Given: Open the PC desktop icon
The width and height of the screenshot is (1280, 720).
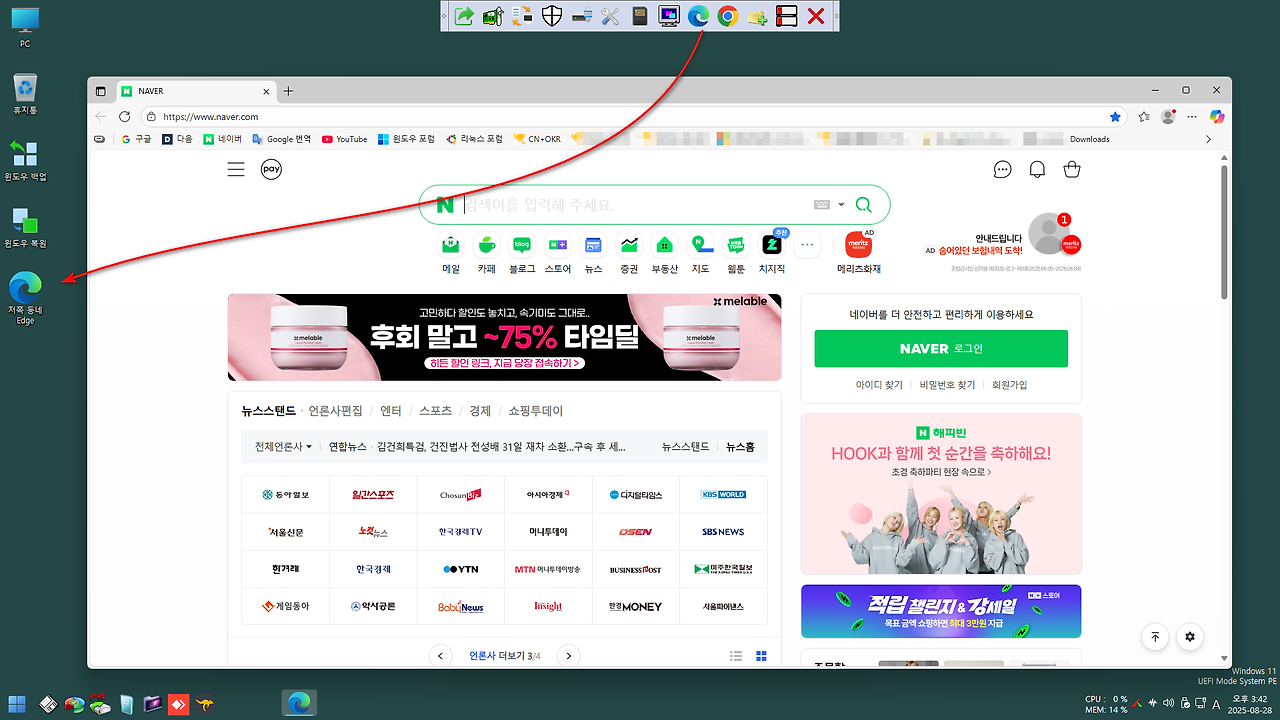Looking at the screenshot, I should click(25, 28).
